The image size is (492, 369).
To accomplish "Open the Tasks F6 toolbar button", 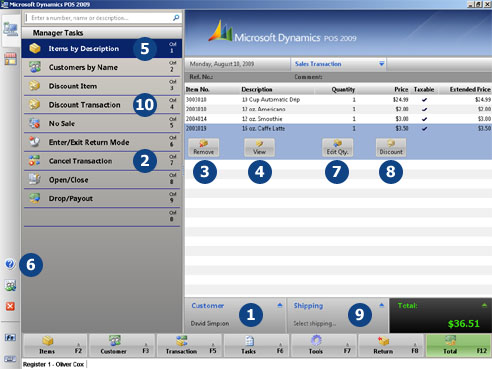I will point(257,345).
